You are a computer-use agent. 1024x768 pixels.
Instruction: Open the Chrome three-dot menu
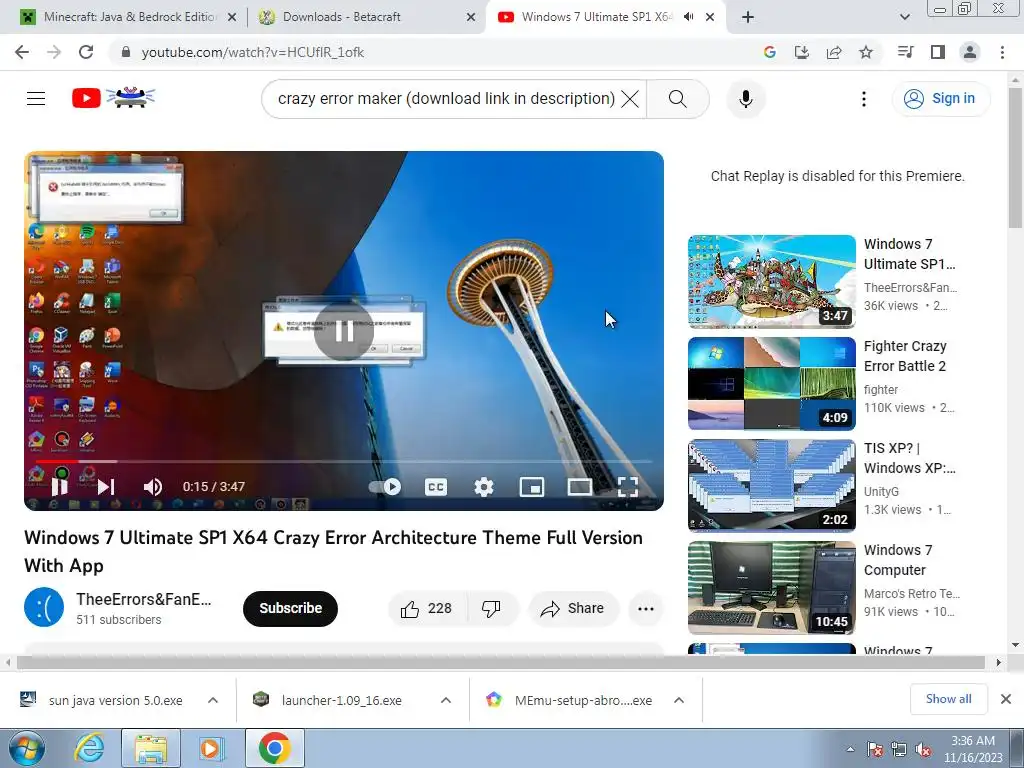coord(1002,52)
